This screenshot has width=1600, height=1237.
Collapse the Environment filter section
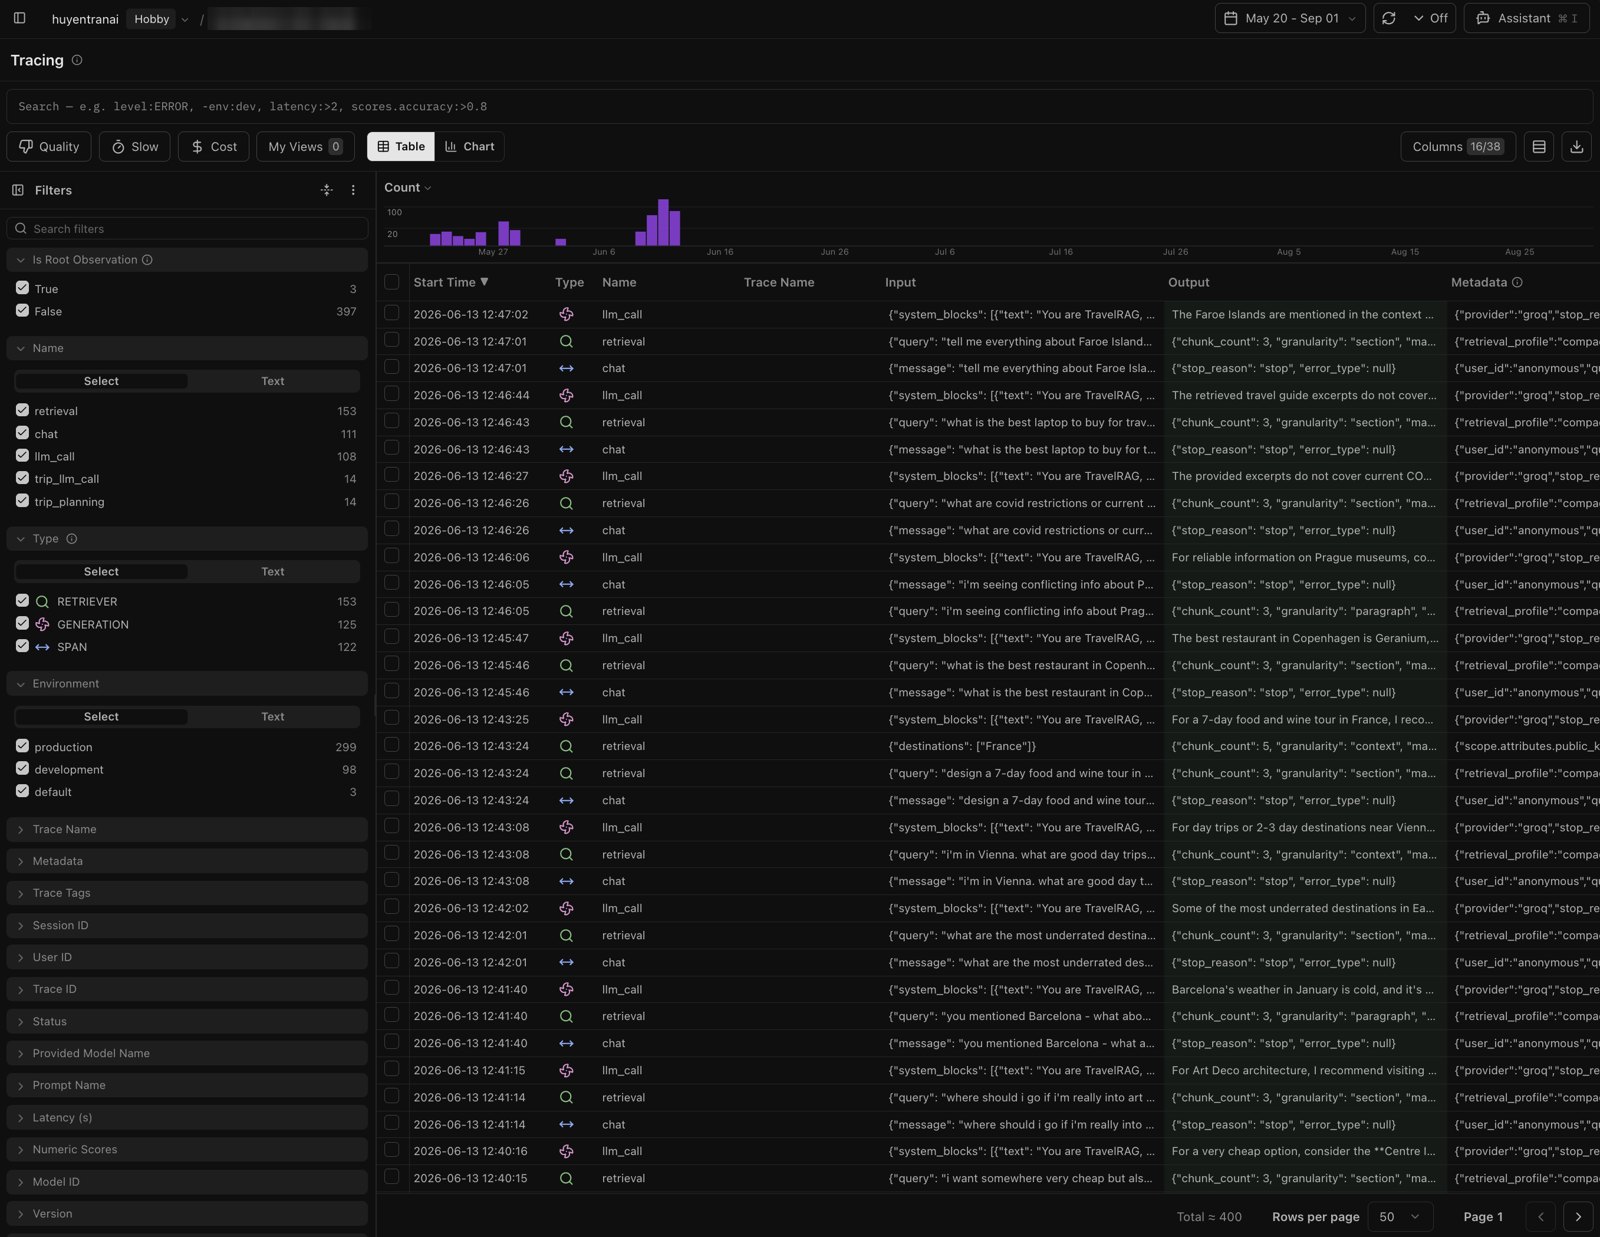[187, 684]
